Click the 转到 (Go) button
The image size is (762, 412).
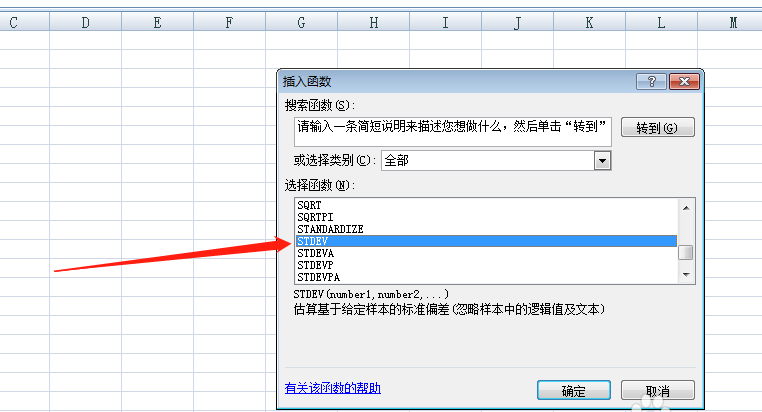pyautogui.click(x=658, y=128)
